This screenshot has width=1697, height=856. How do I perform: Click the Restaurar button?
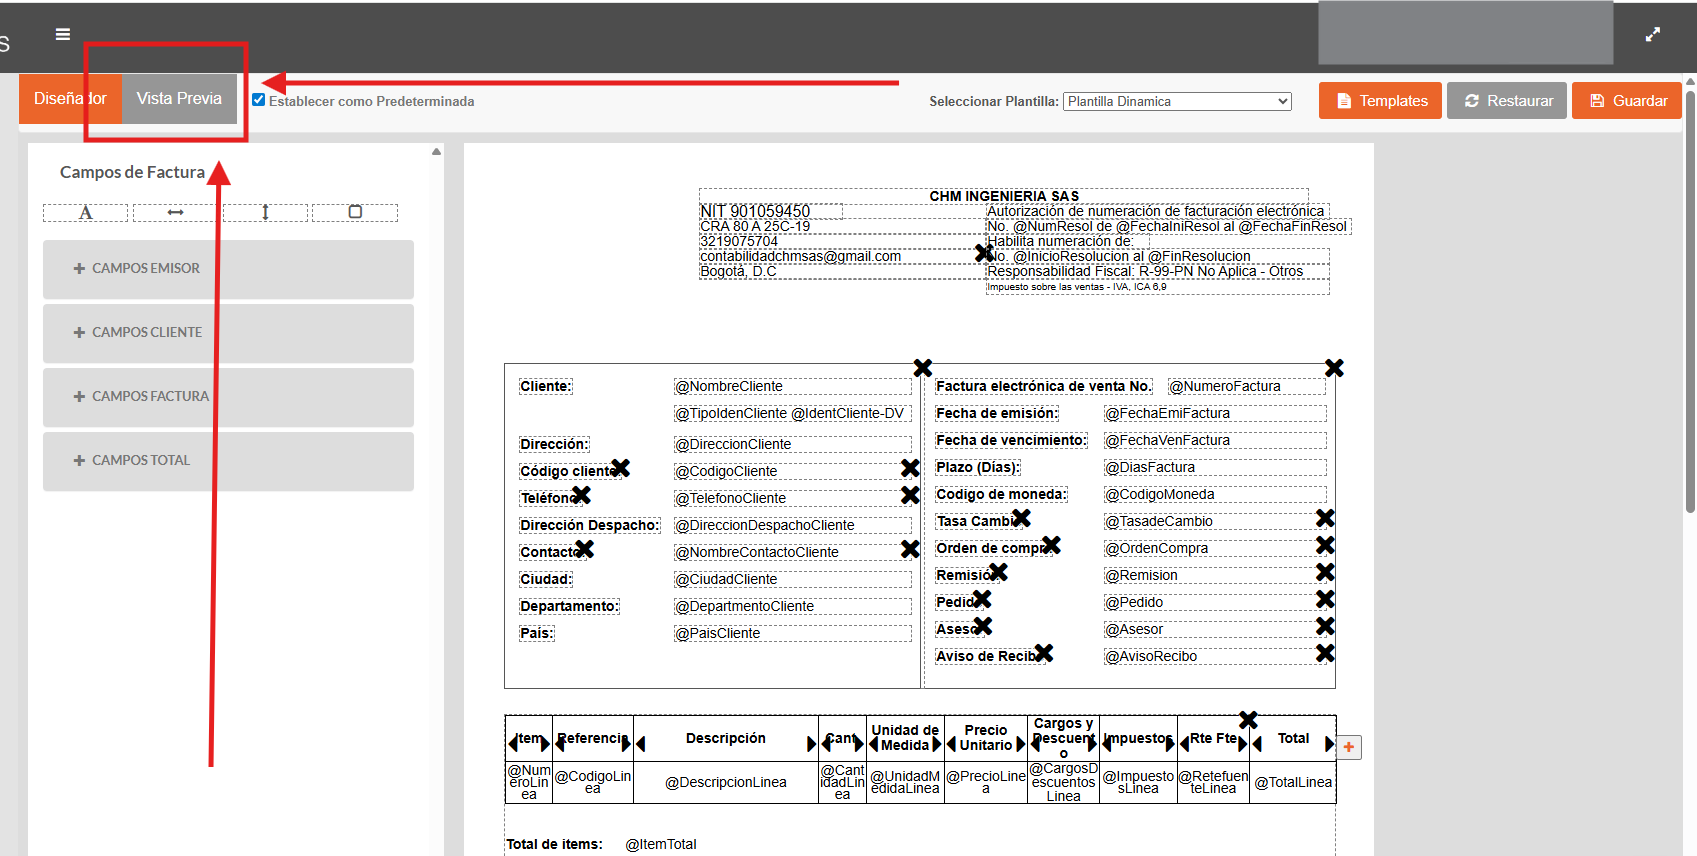[1506, 101]
